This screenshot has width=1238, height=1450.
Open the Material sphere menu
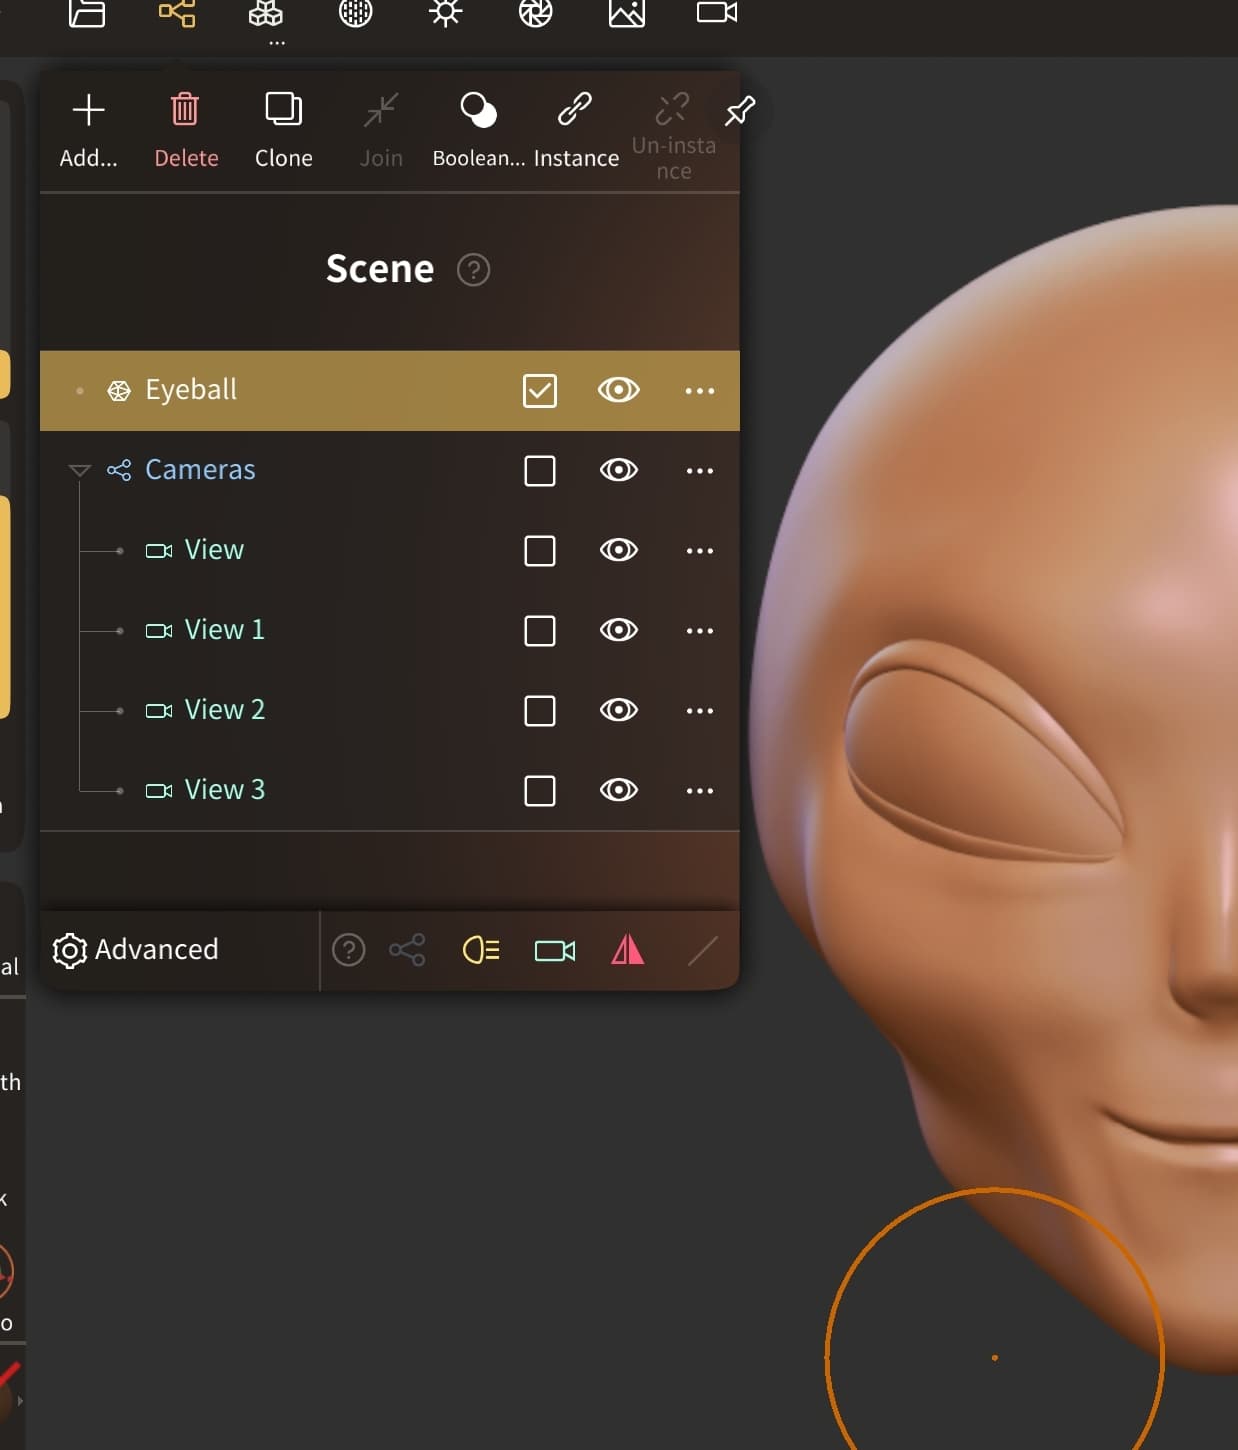click(356, 13)
